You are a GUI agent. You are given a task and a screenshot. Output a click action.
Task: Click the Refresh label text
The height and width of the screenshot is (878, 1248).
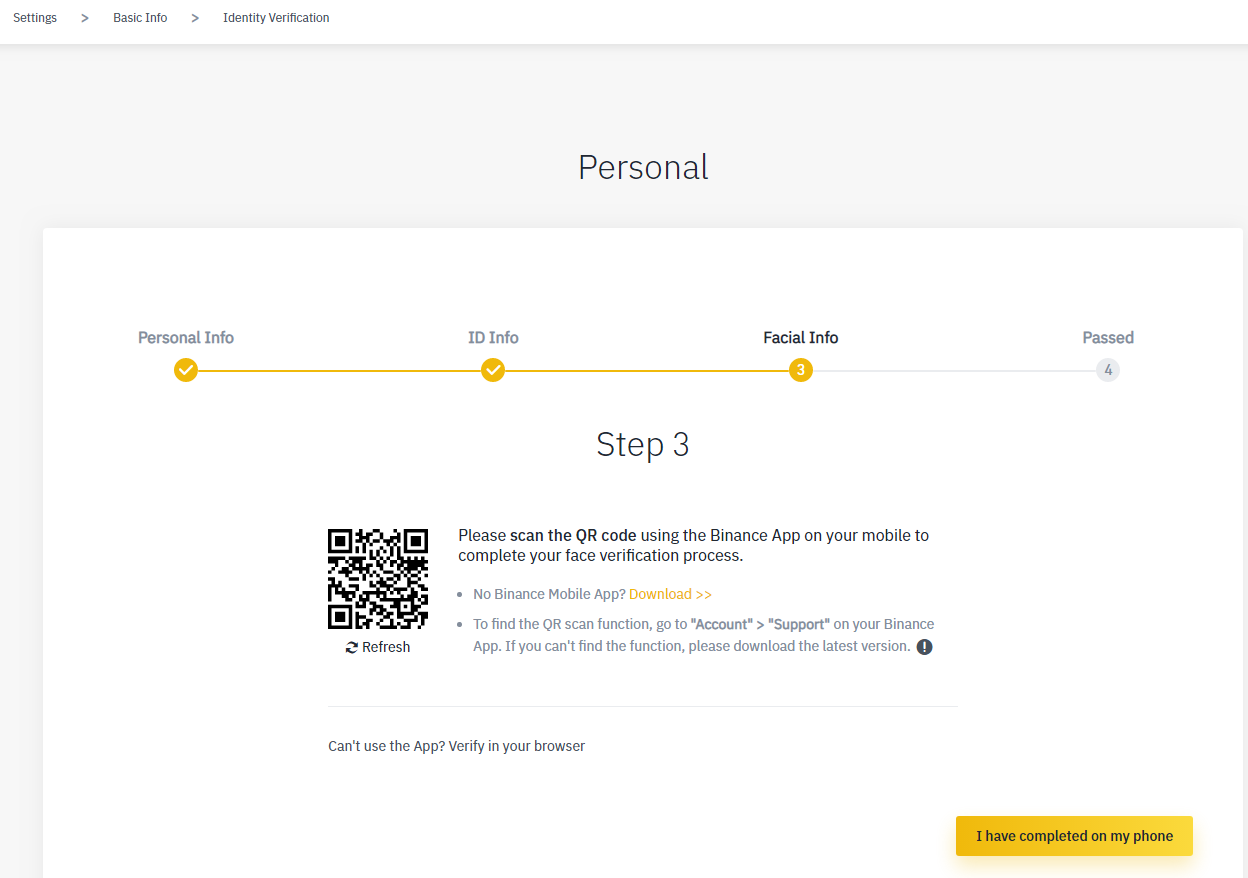point(385,646)
